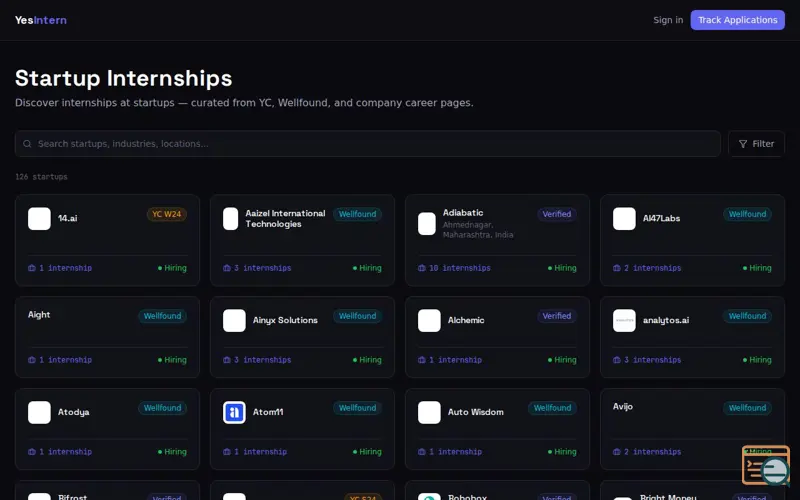
Task: Click Wellfound badge on Auto Wisdom card
Action: point(552,408)
